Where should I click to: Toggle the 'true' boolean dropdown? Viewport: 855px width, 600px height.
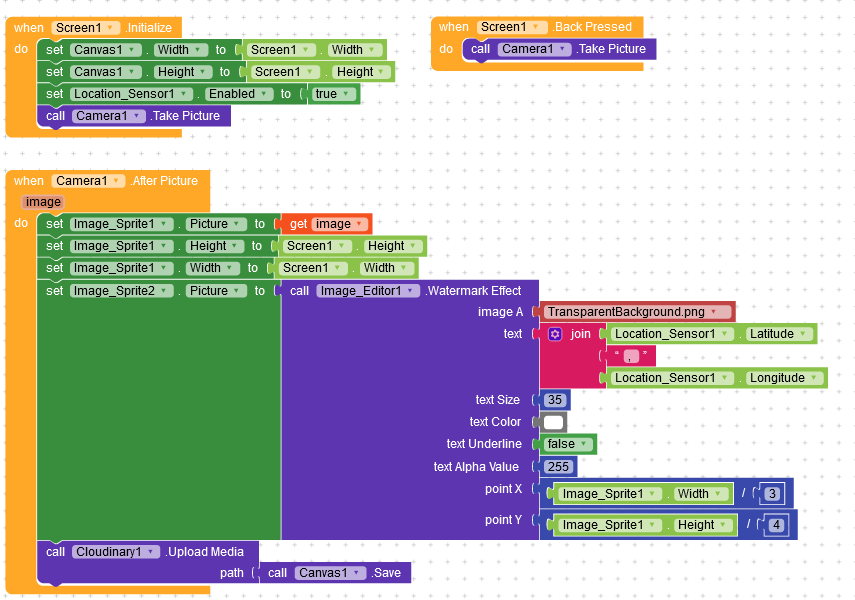click(332, 94)
